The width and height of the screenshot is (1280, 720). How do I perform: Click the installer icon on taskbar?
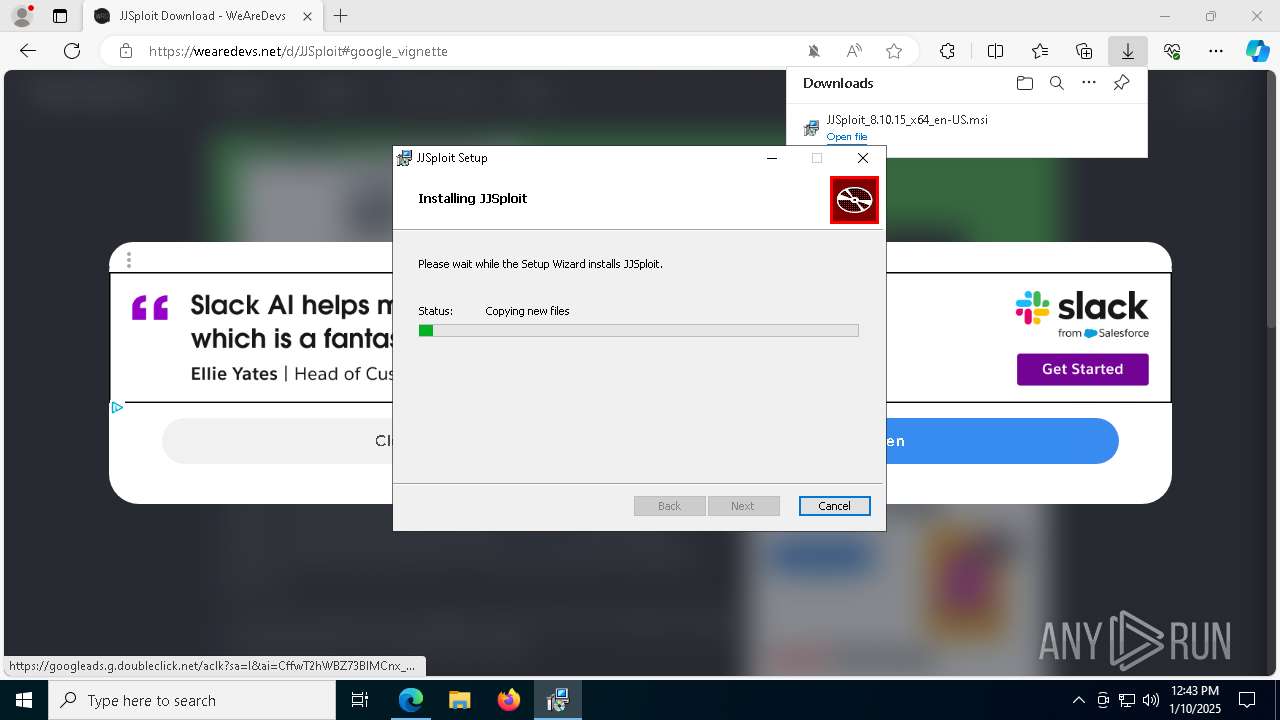coord(557,700)
